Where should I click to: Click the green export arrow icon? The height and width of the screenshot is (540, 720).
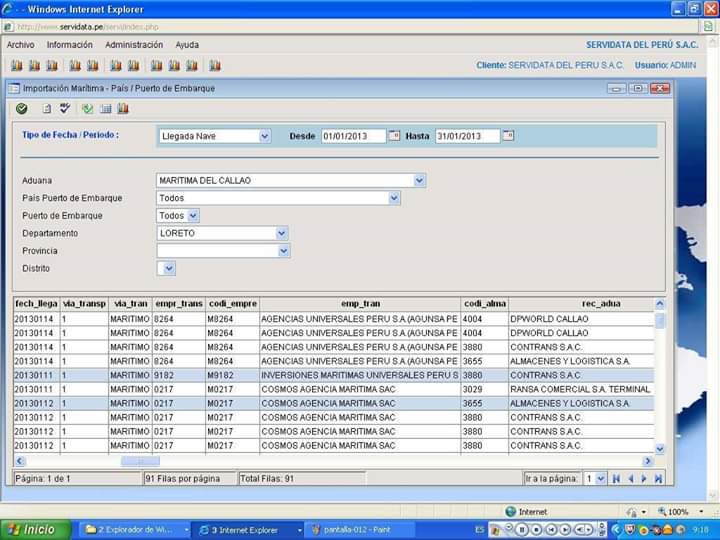tap(87, 108)
